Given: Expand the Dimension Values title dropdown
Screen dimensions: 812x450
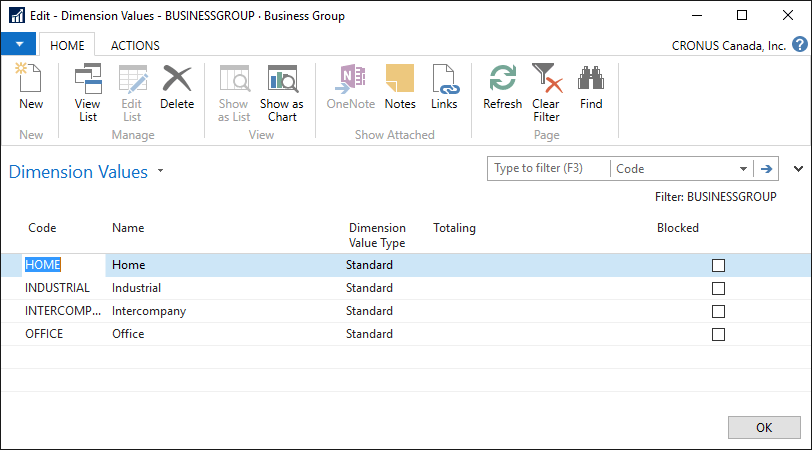Looking at the screenshot, I should 161,172.
